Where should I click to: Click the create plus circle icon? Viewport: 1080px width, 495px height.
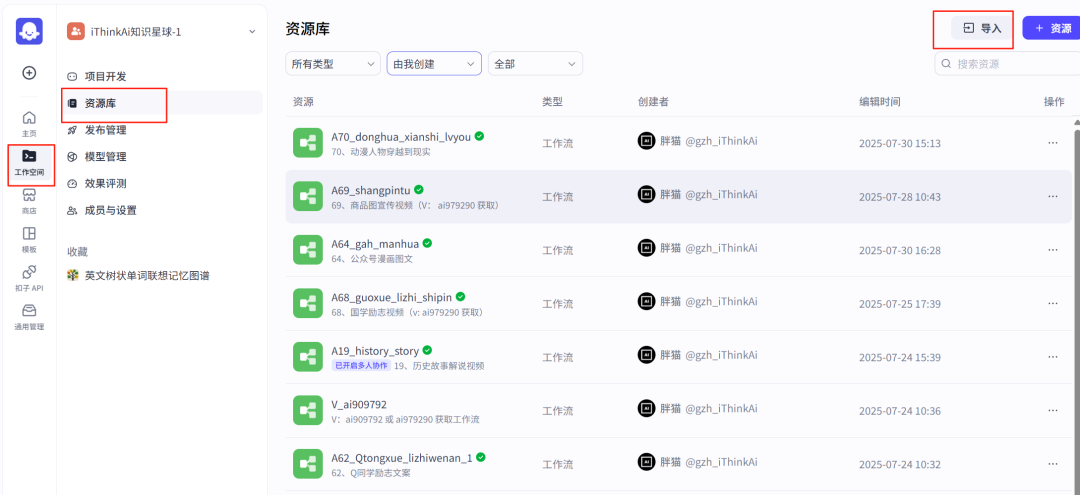pos(30,72)
